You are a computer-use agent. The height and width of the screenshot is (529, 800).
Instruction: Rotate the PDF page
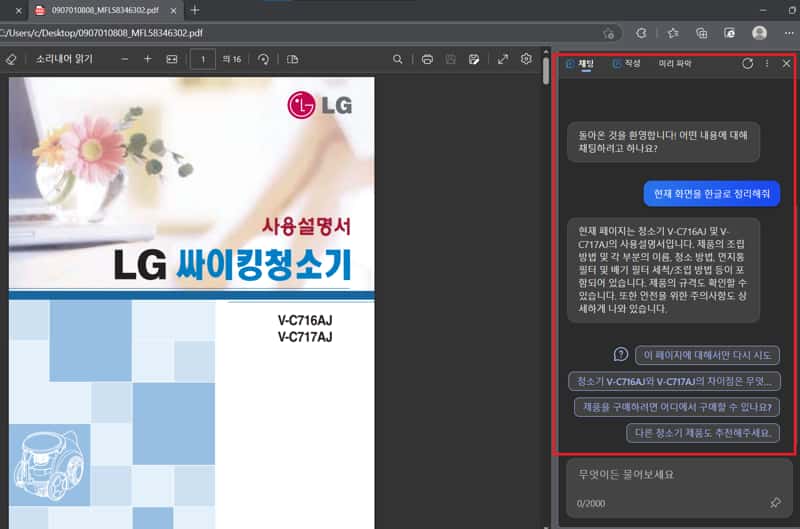point(263,59)
